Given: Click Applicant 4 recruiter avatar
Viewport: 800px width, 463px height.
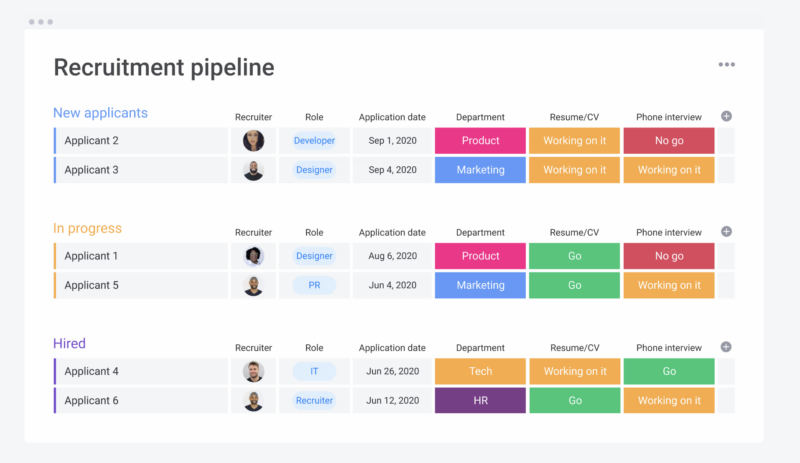Looking at the screenshot, I should [253, 372].
